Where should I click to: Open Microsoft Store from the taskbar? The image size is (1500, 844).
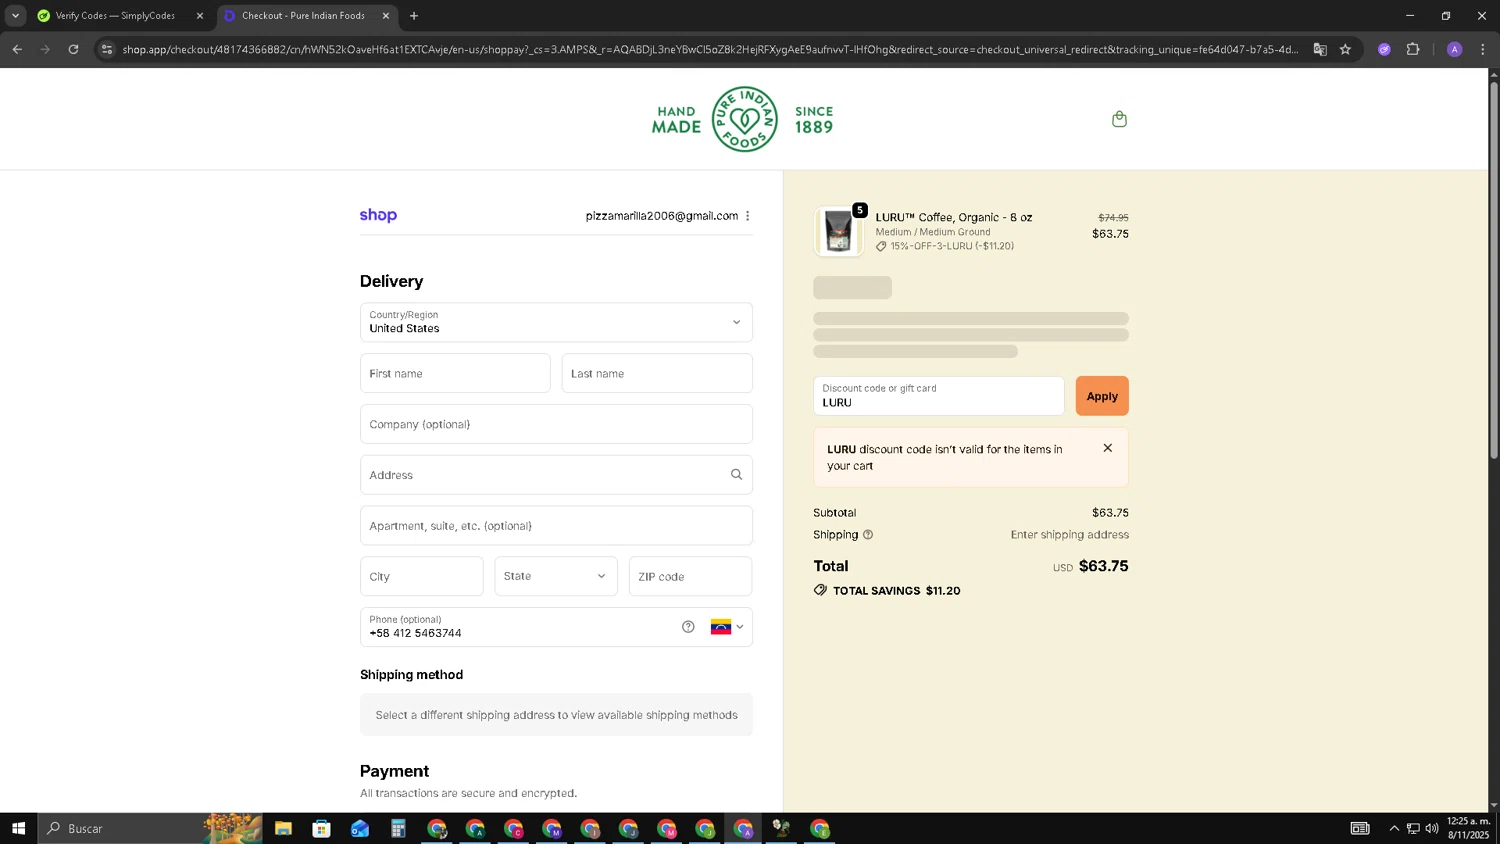(x=321, y=828)
